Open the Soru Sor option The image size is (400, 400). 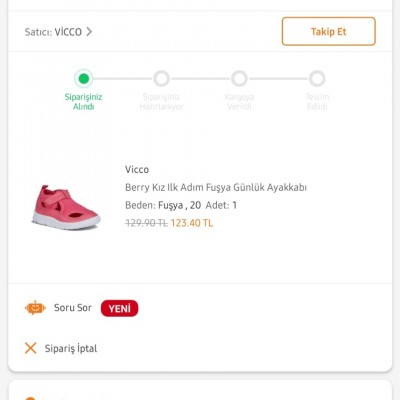pyautogui.click(x=73, y=308)
